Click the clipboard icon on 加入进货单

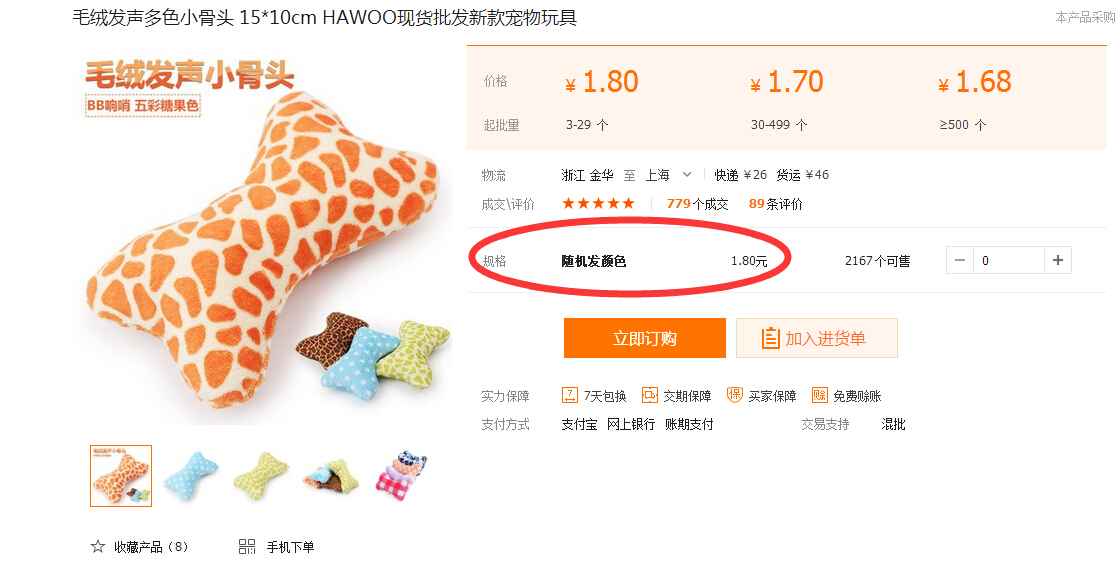(770, 338)
